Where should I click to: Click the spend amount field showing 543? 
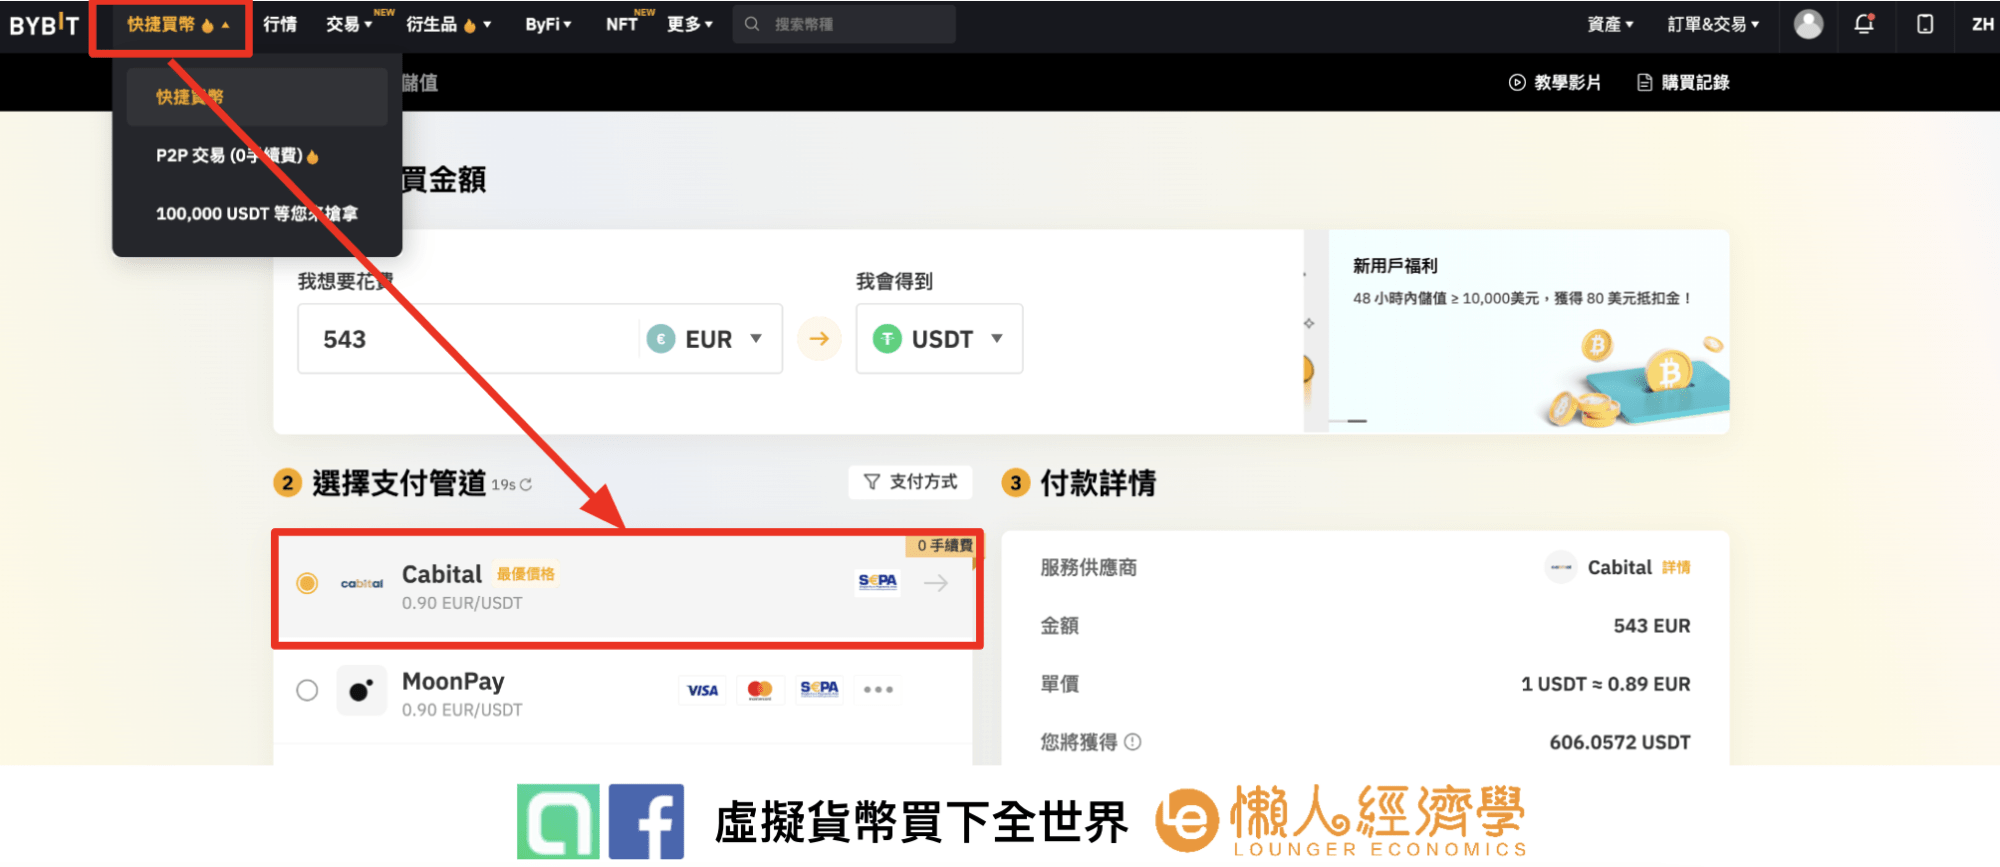coord(468,340)
